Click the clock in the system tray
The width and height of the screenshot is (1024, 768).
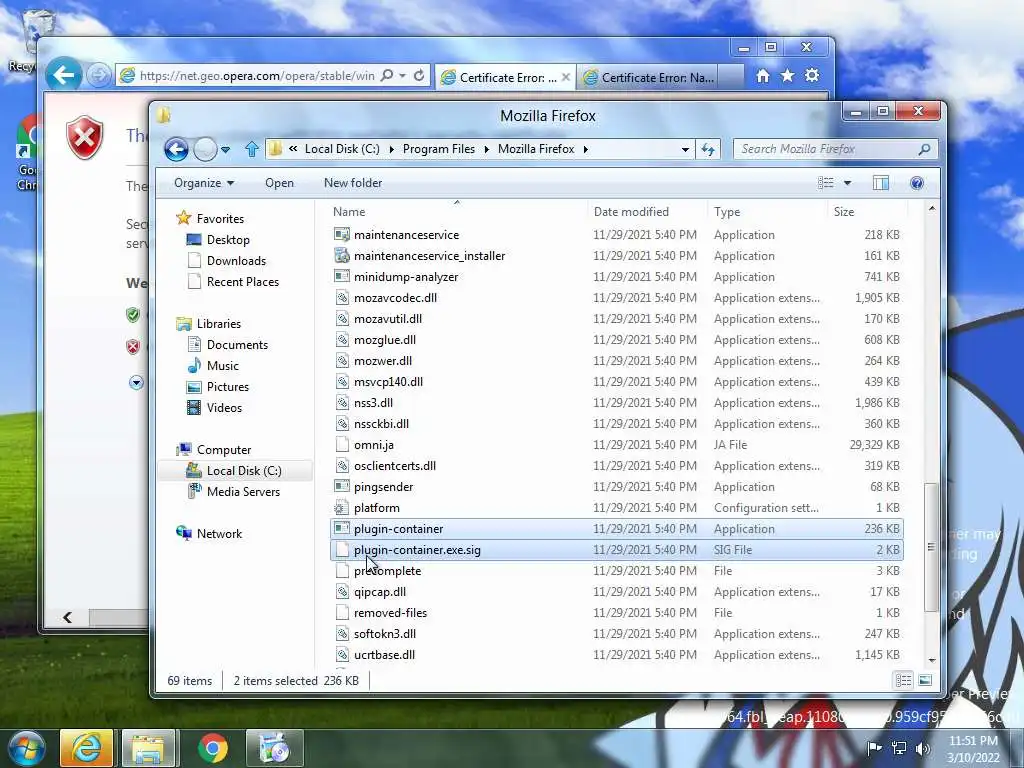click(973, 749)
